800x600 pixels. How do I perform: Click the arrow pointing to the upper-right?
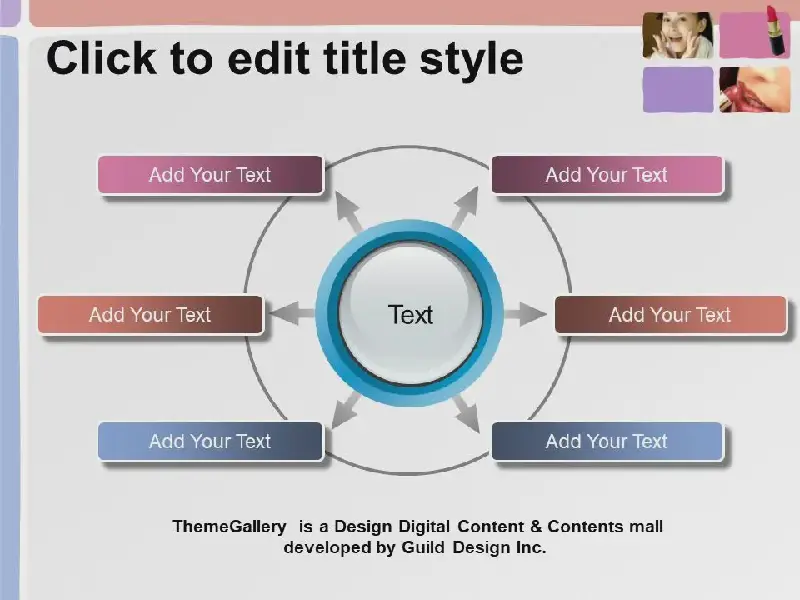pyautogui.click(x=464, y=211)
